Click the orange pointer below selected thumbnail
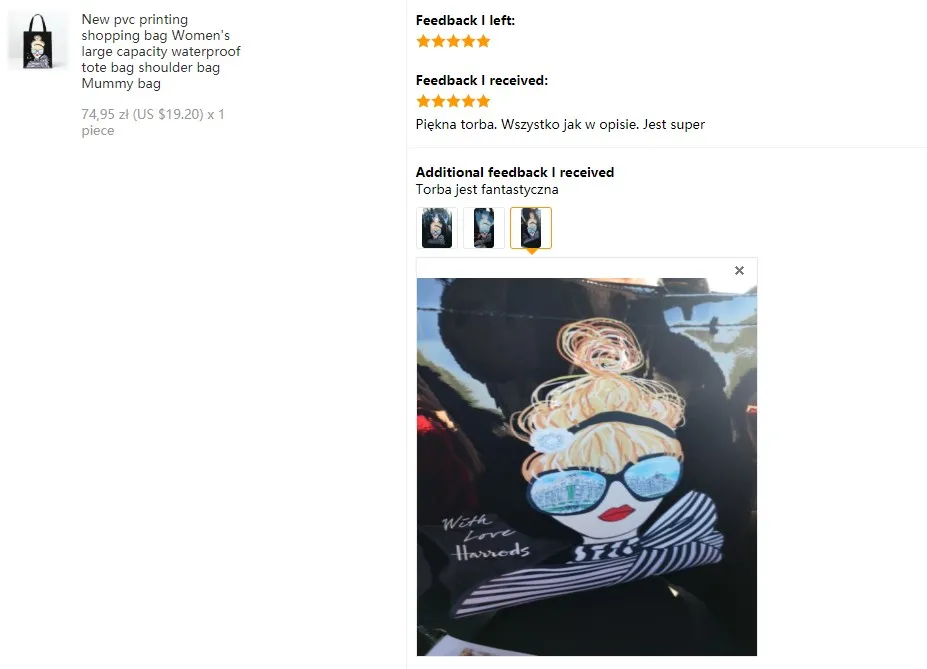Screen dimensions: 927x669 (531, 252)
